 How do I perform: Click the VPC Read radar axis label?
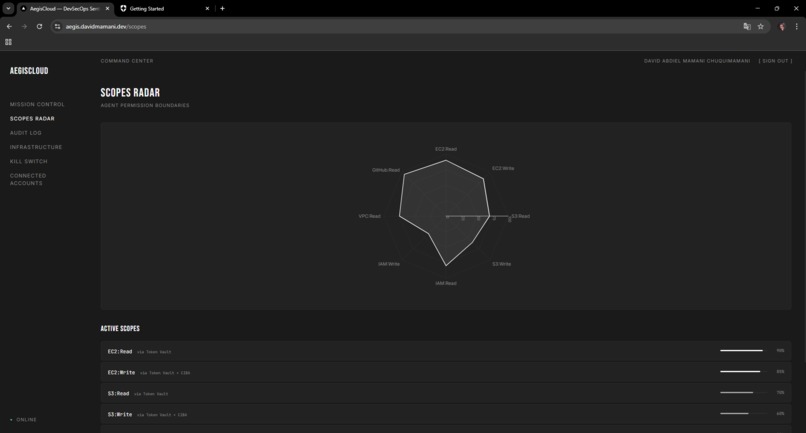(370, 216)
